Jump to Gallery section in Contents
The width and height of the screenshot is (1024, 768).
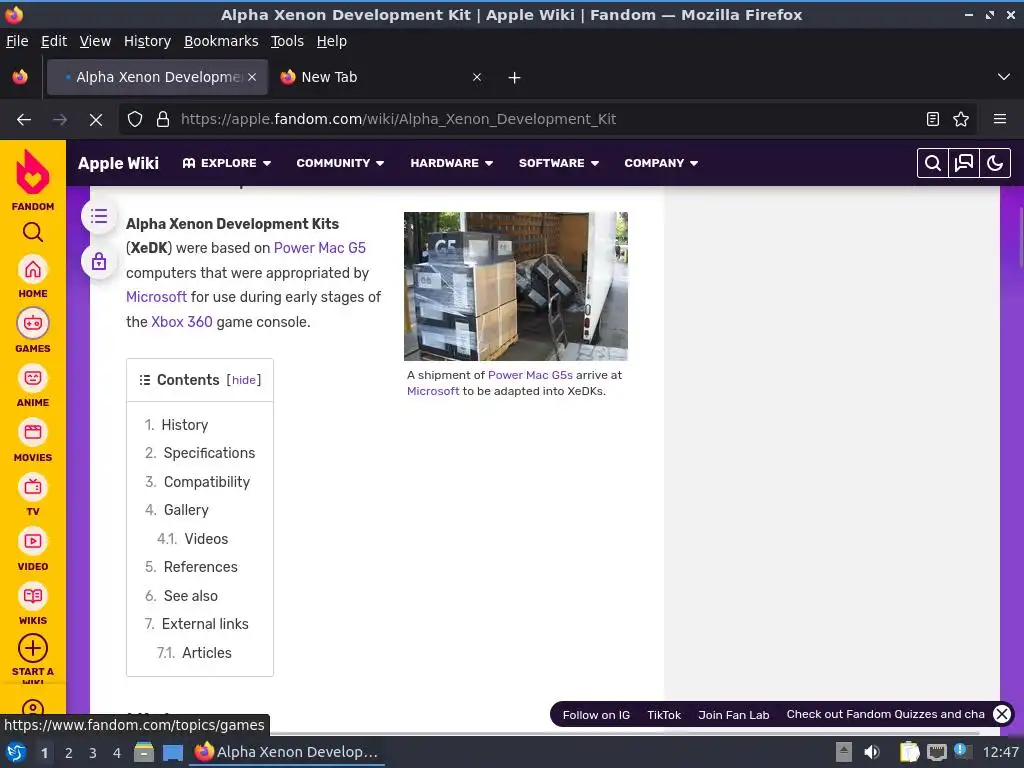(186, 510)
